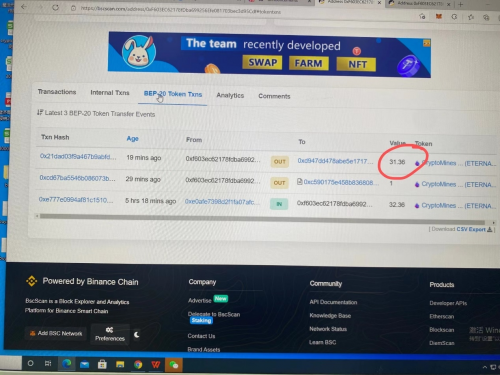Viewport: 500px width, 375px height.
Task: Open the Mail app from the taskbar
Action: click(84, 364)
